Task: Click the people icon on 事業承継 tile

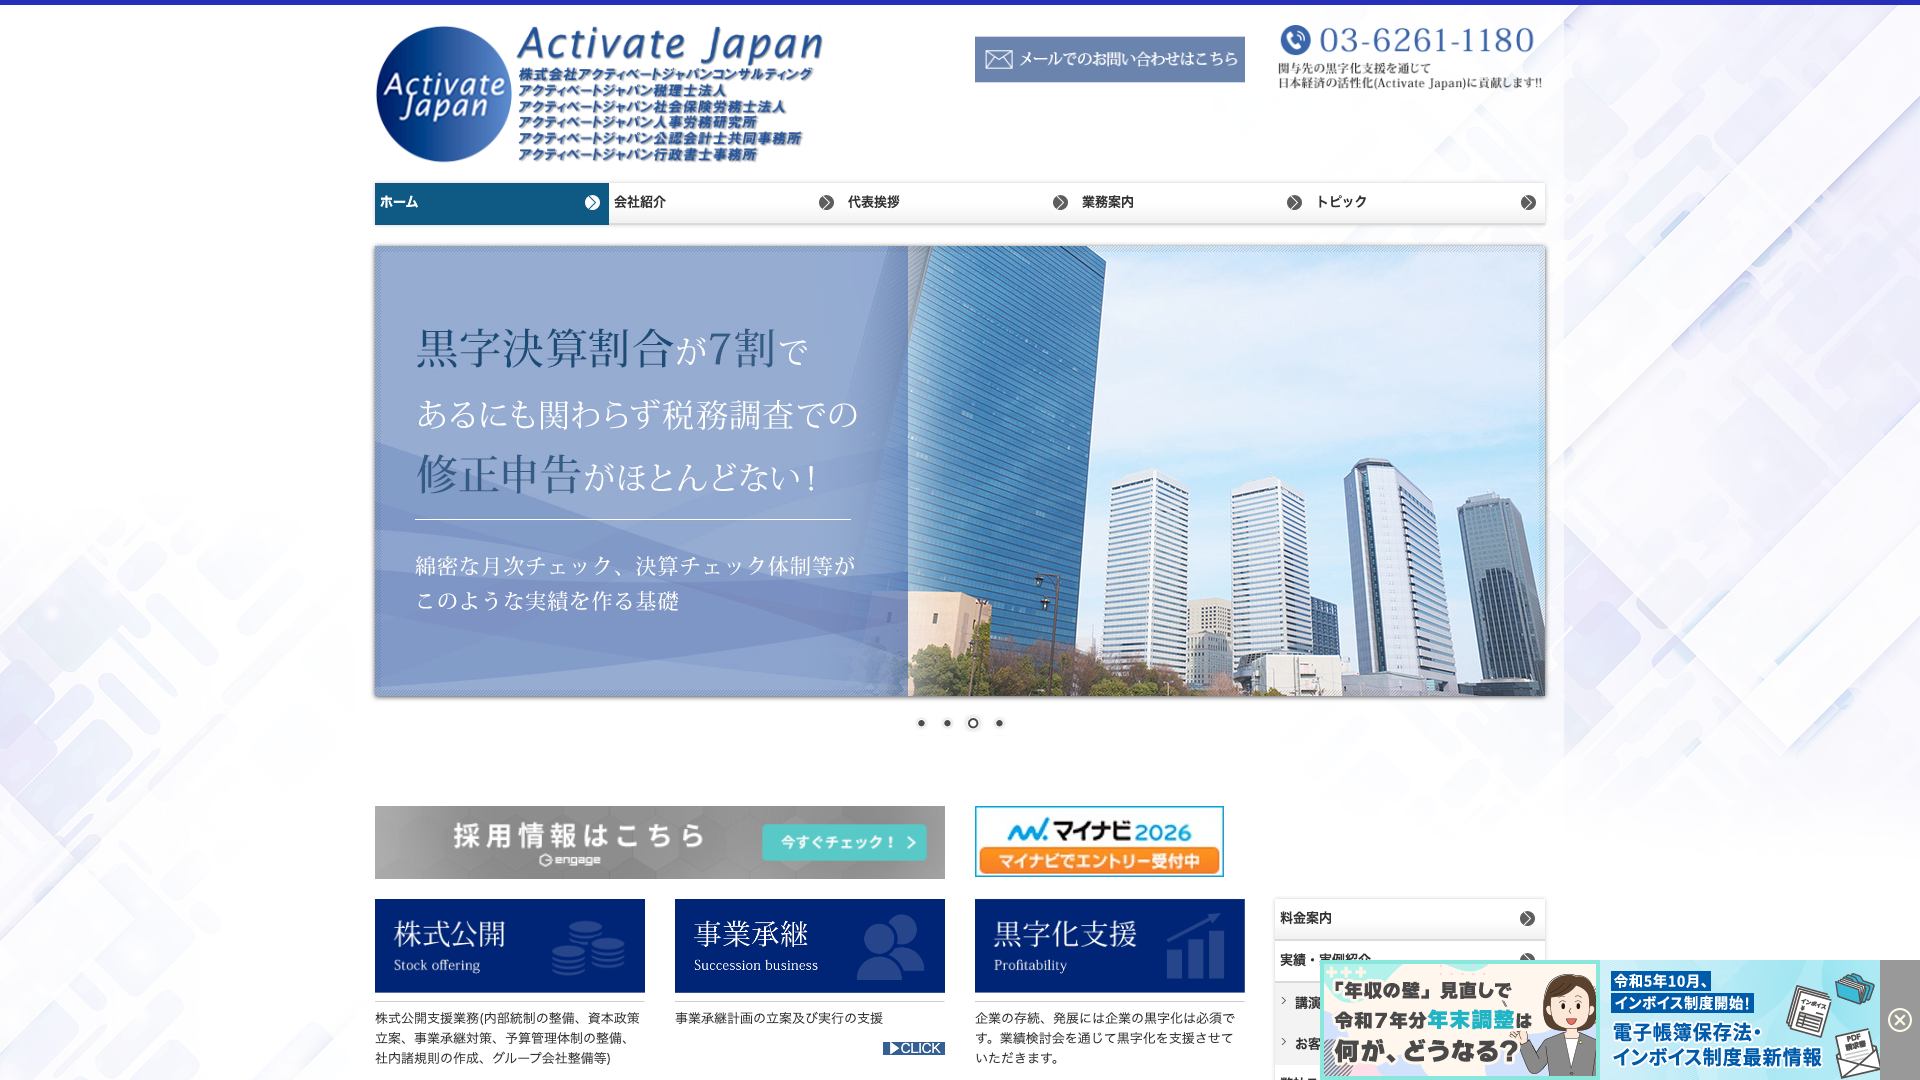Action: point(890,947)
